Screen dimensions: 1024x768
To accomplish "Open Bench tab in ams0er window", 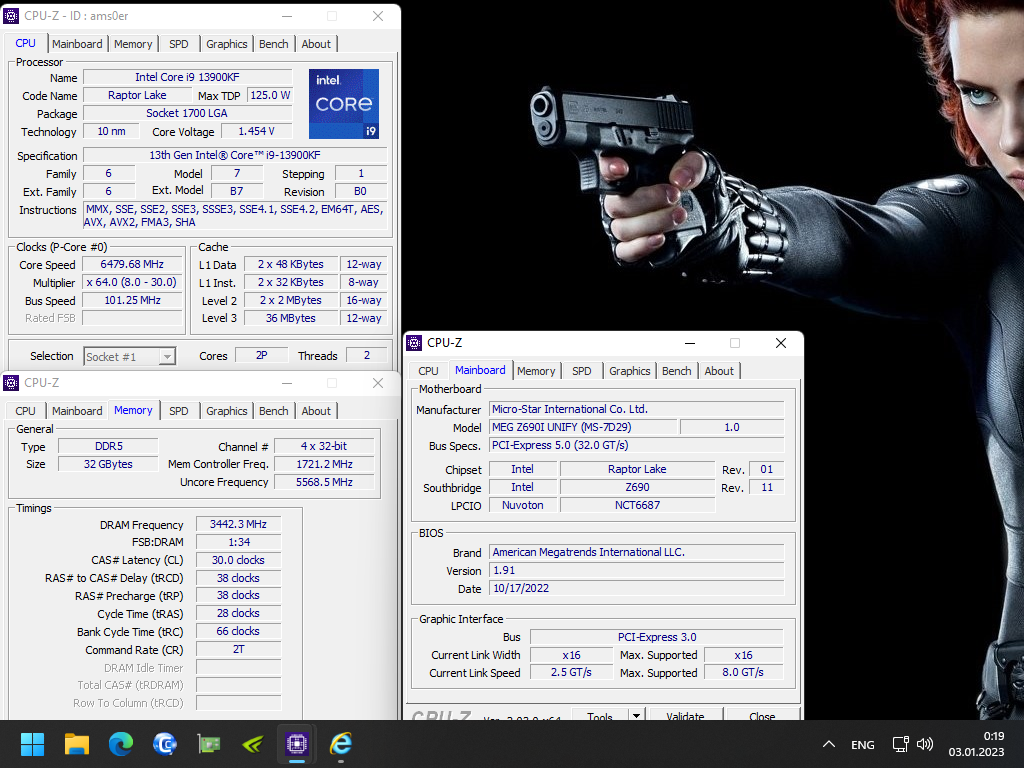I will click(274, 44).
